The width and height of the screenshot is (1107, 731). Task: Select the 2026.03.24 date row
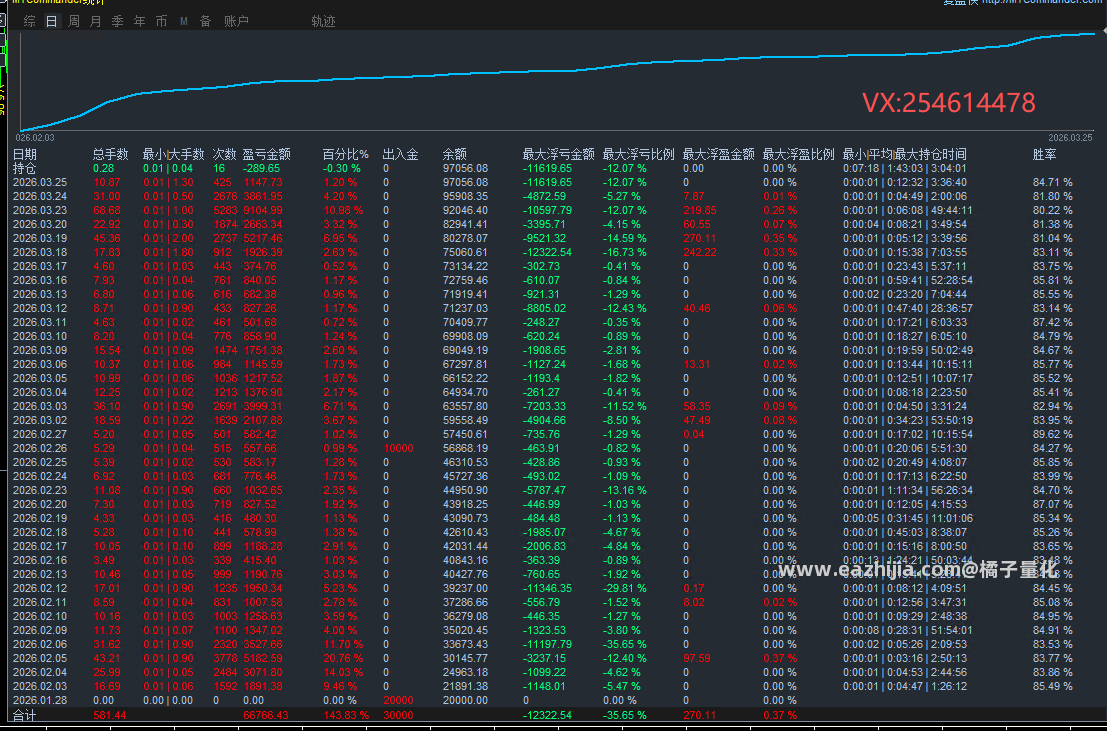coord(40,196)
